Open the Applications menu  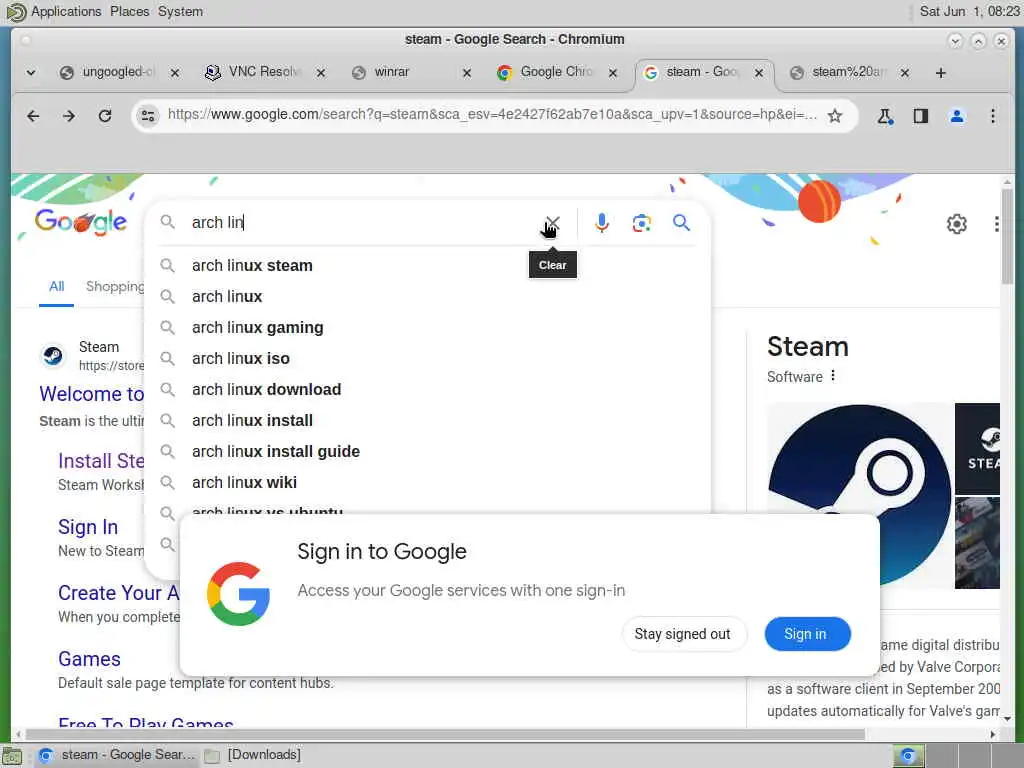coord(66,12)
